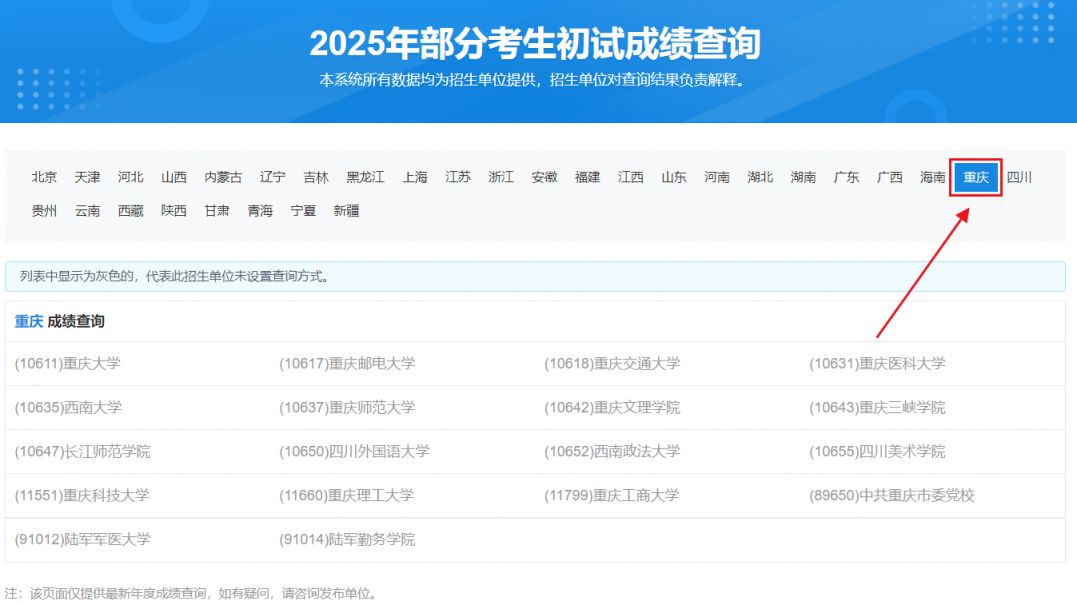The image size is (1077, 605).
Task: Select the 宁夏 province tab
Action: 304,211
